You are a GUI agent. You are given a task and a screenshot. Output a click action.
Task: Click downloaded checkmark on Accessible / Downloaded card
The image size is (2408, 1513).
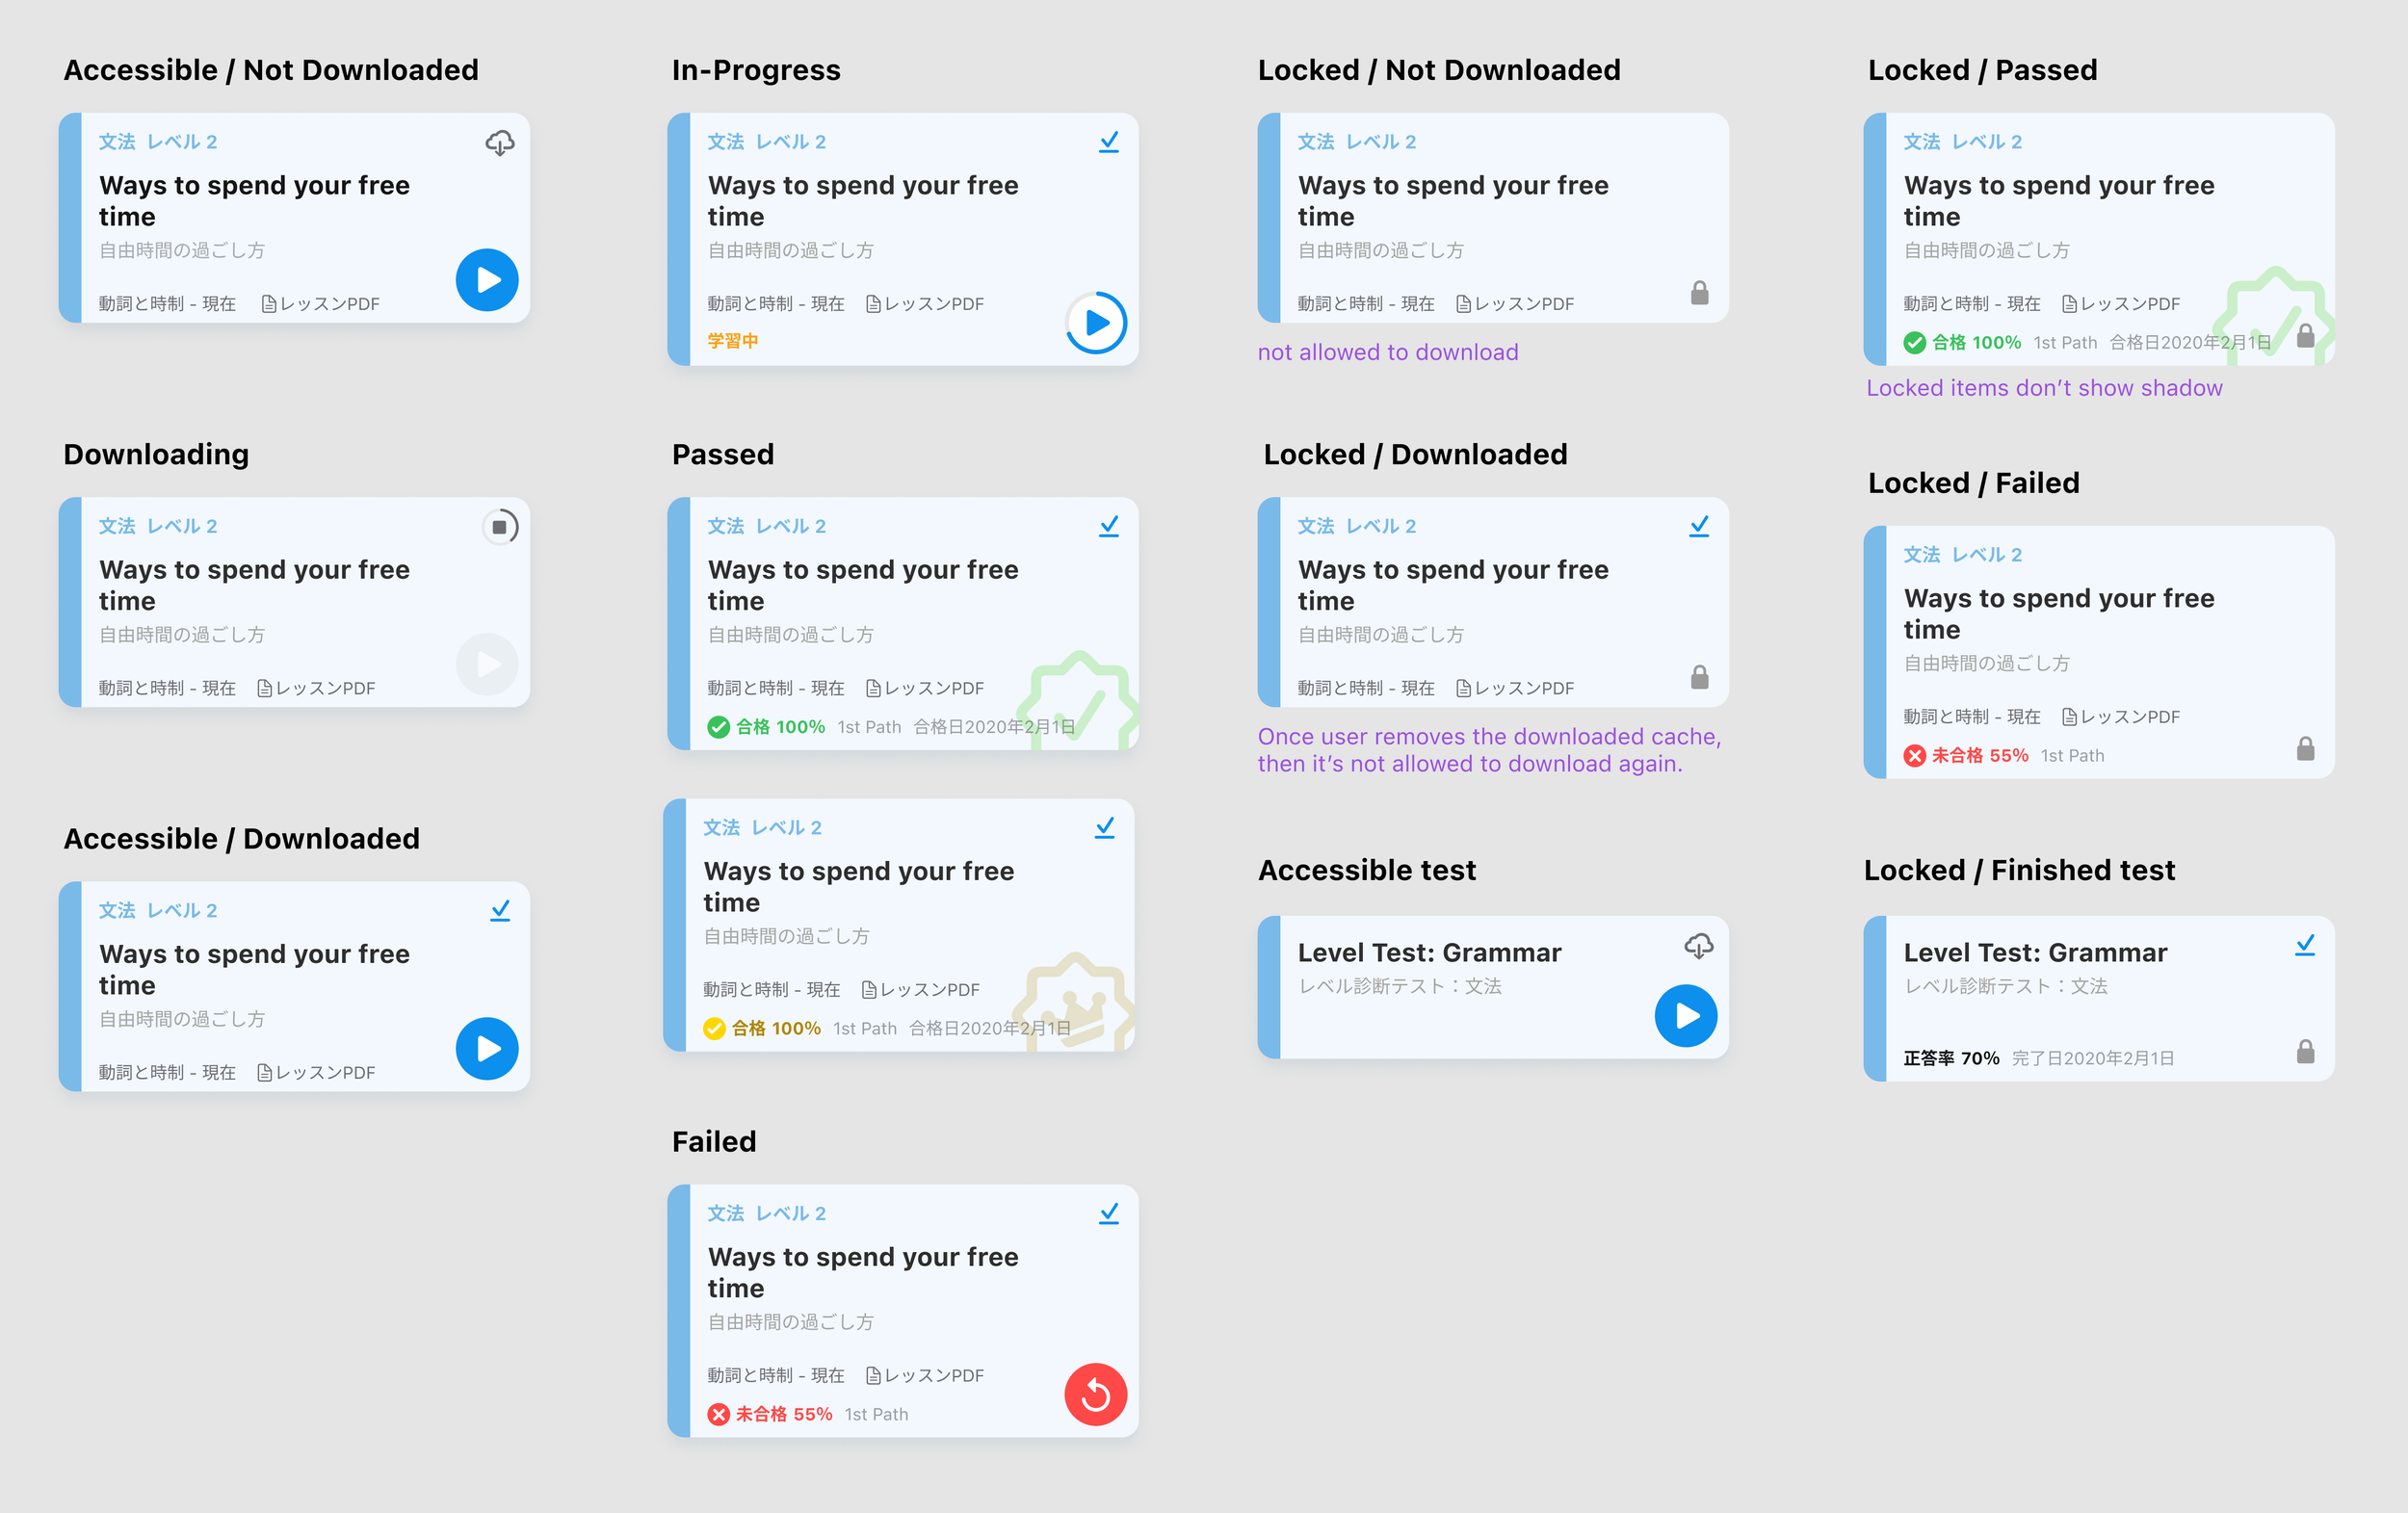pos(500,911)
